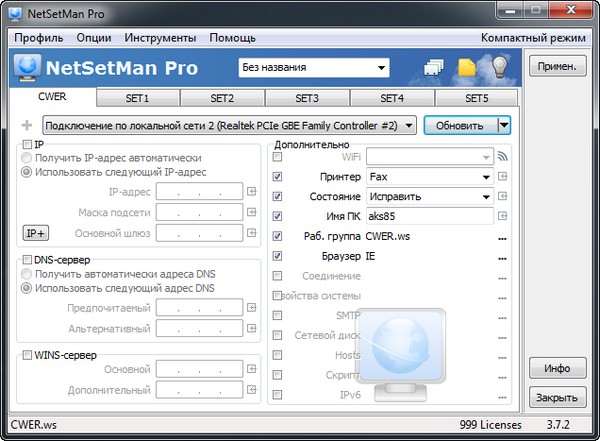The height and width of the screenshot is (441, 600).
Task: Open the Профиль menu
Action: (x=39, y=38)
